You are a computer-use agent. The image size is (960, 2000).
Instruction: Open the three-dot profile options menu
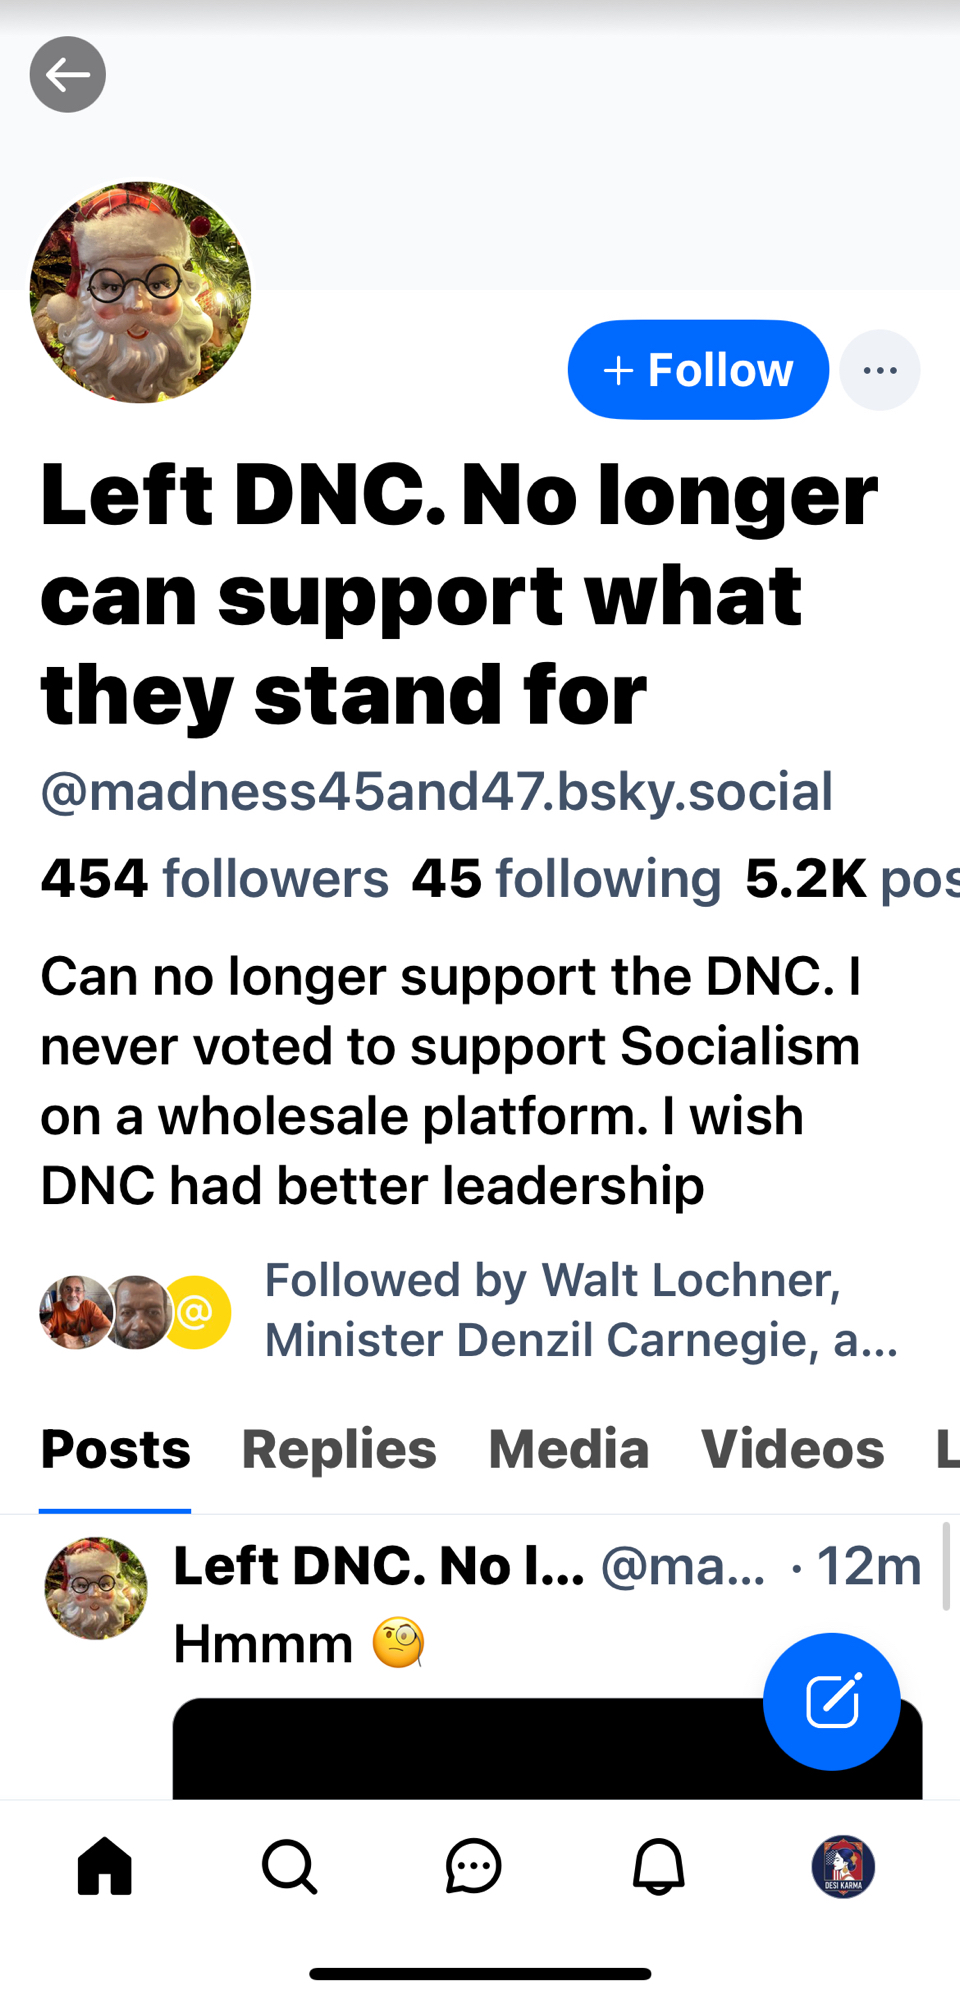point(879,370)
